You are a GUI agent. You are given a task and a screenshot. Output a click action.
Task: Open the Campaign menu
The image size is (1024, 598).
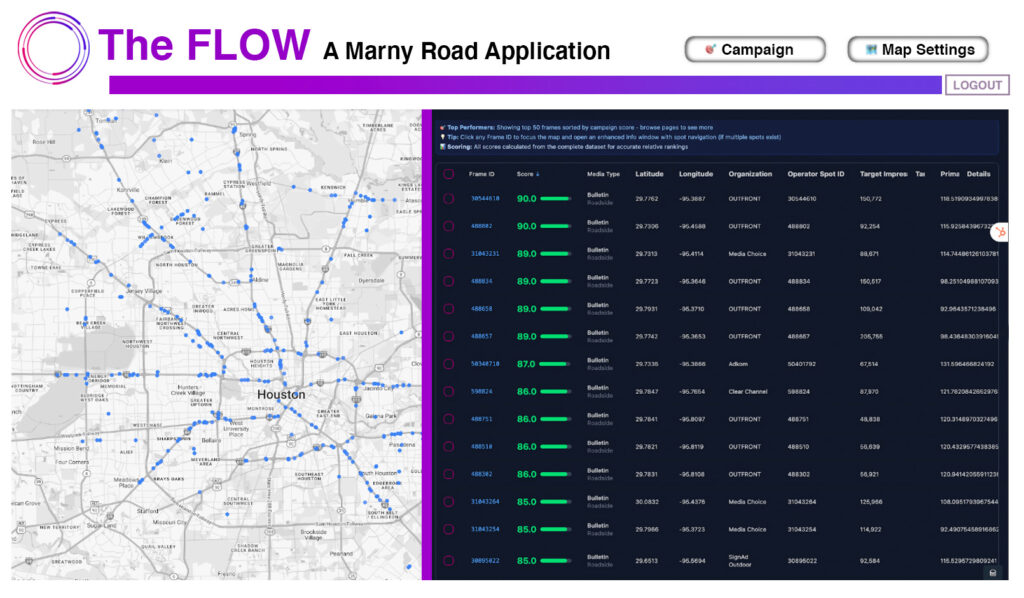click(x=755, y=49)
